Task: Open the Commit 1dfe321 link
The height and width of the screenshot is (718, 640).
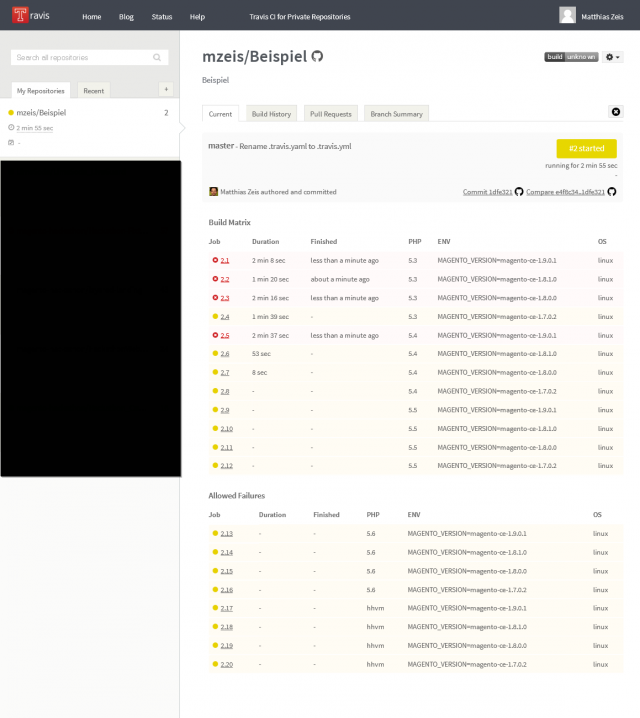Action: point(488,192)
